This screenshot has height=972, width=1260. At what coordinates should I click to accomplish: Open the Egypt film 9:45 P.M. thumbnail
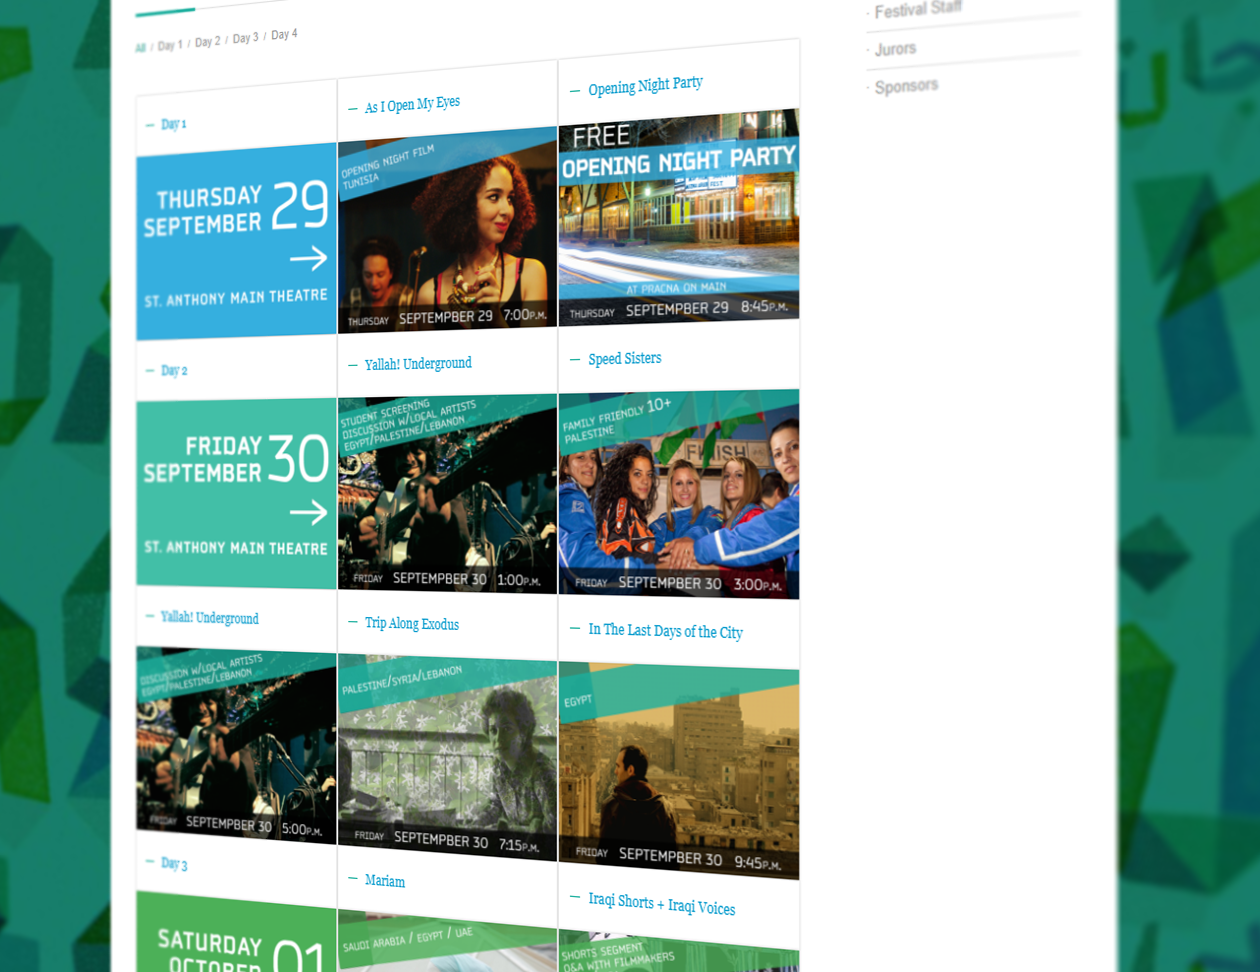[679, 771]
